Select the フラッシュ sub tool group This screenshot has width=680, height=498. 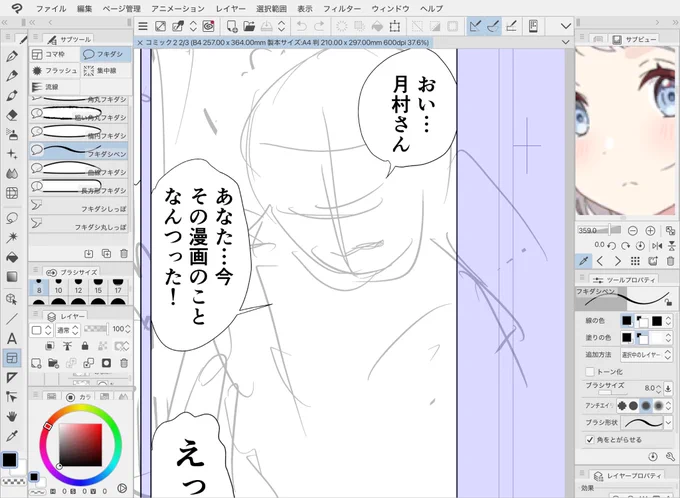click(54, 71)
